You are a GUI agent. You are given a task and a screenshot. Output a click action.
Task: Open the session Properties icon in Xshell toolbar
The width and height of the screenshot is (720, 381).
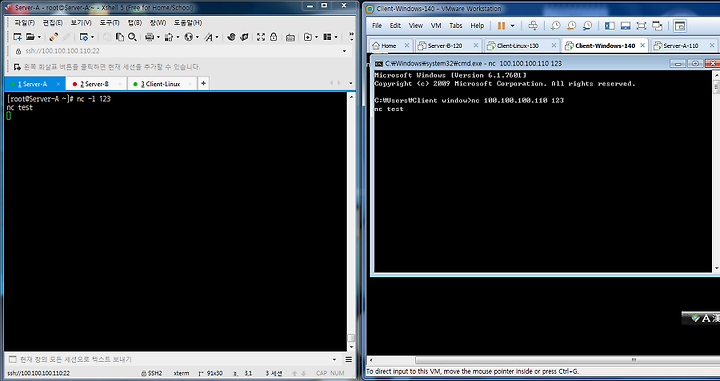84,37
